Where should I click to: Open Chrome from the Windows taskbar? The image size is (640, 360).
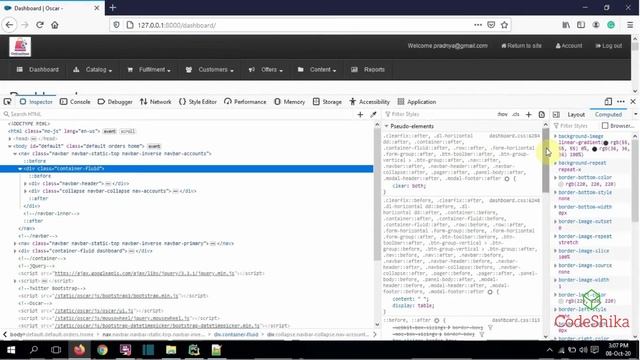pyautogui.click(x=102, y=350)
